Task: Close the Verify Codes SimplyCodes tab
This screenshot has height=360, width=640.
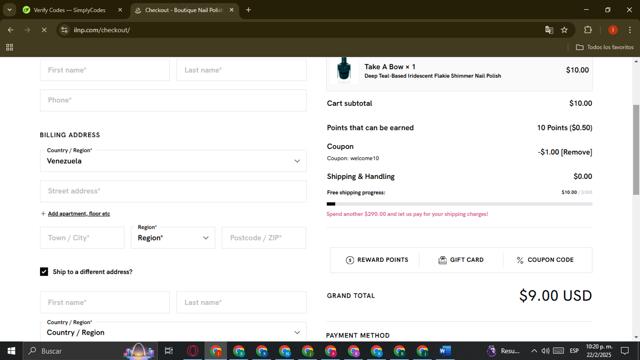Action: click(x=120, y=10)
